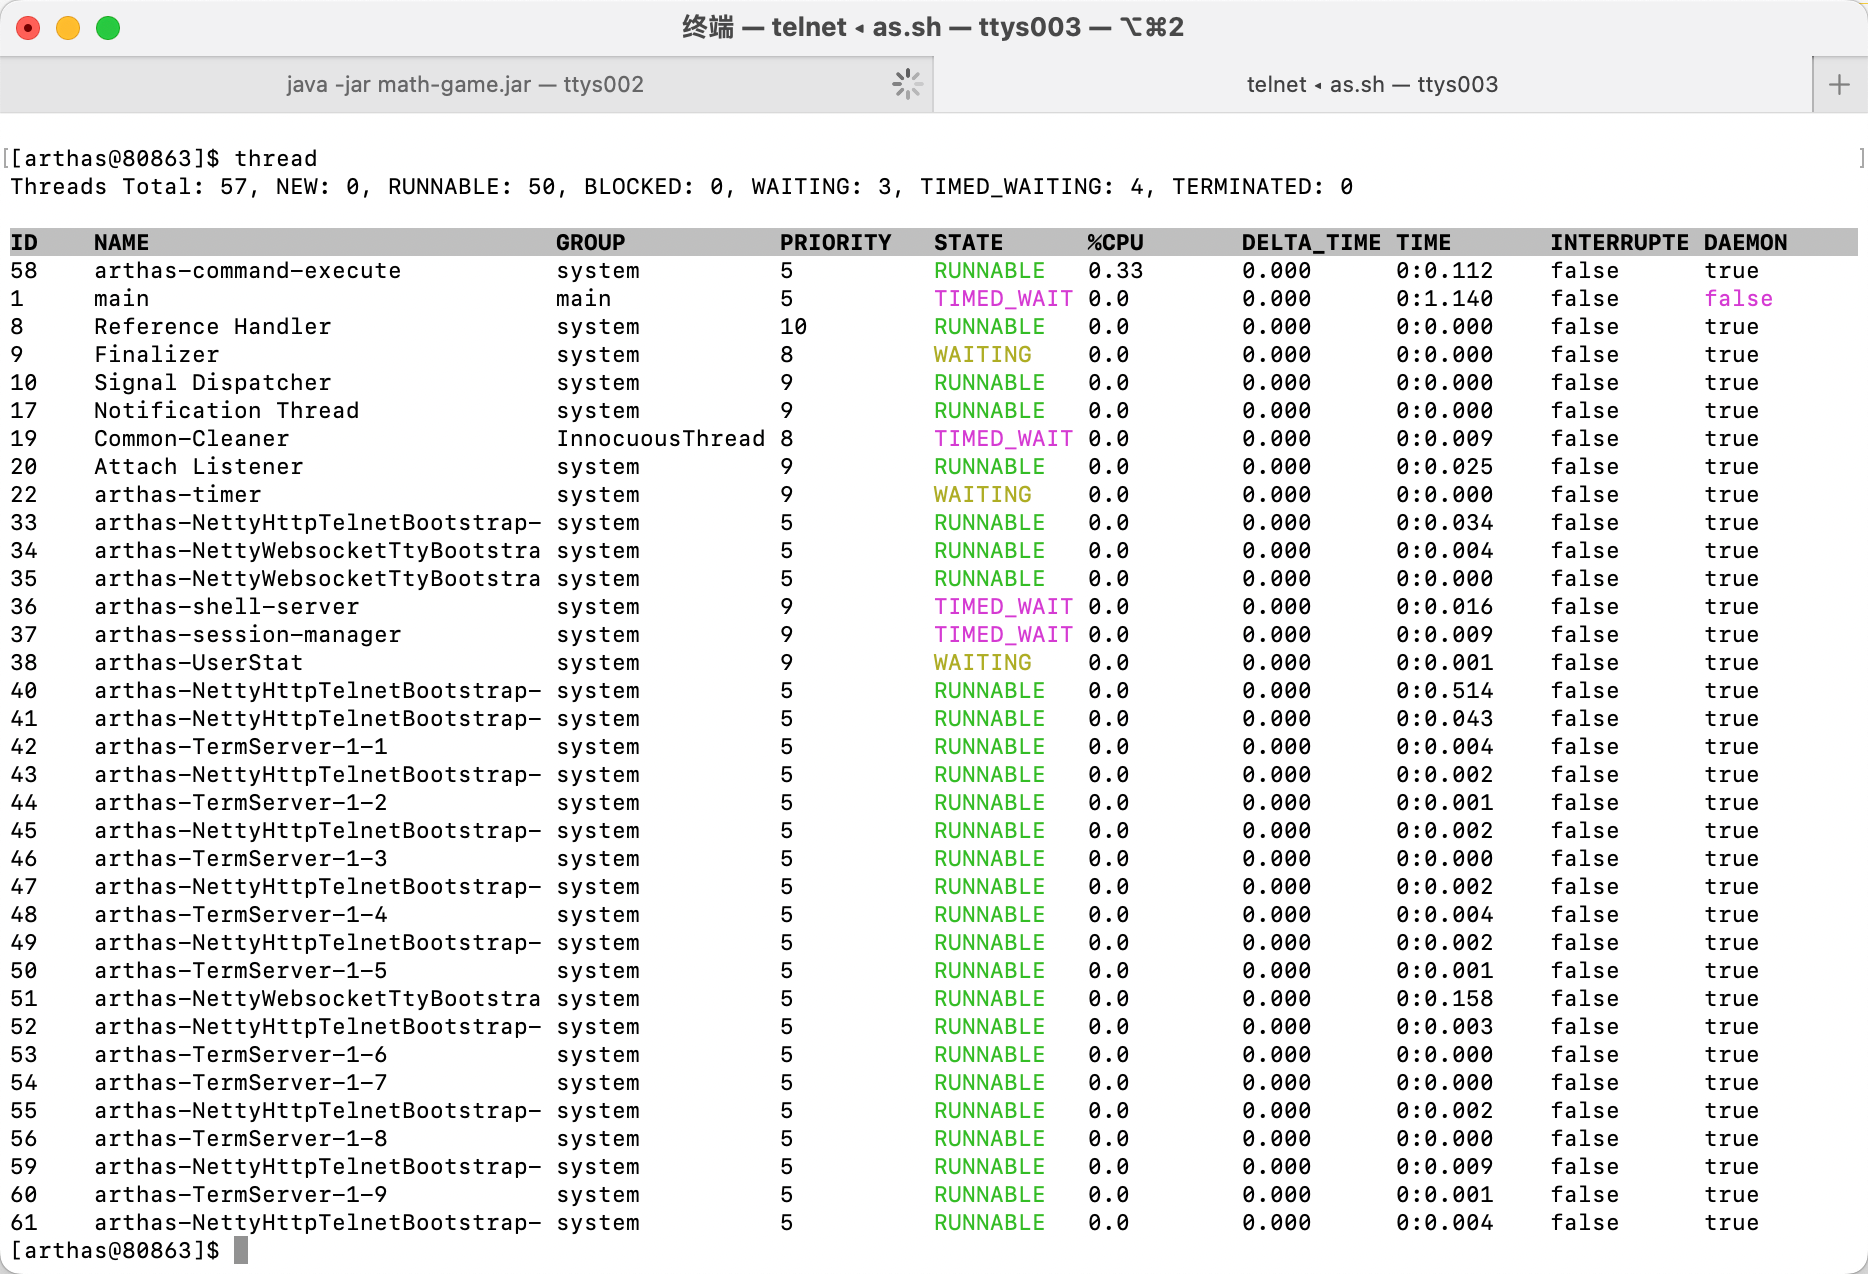Click the 'arthas-command-execute' thread name

[x=247, y=270]
